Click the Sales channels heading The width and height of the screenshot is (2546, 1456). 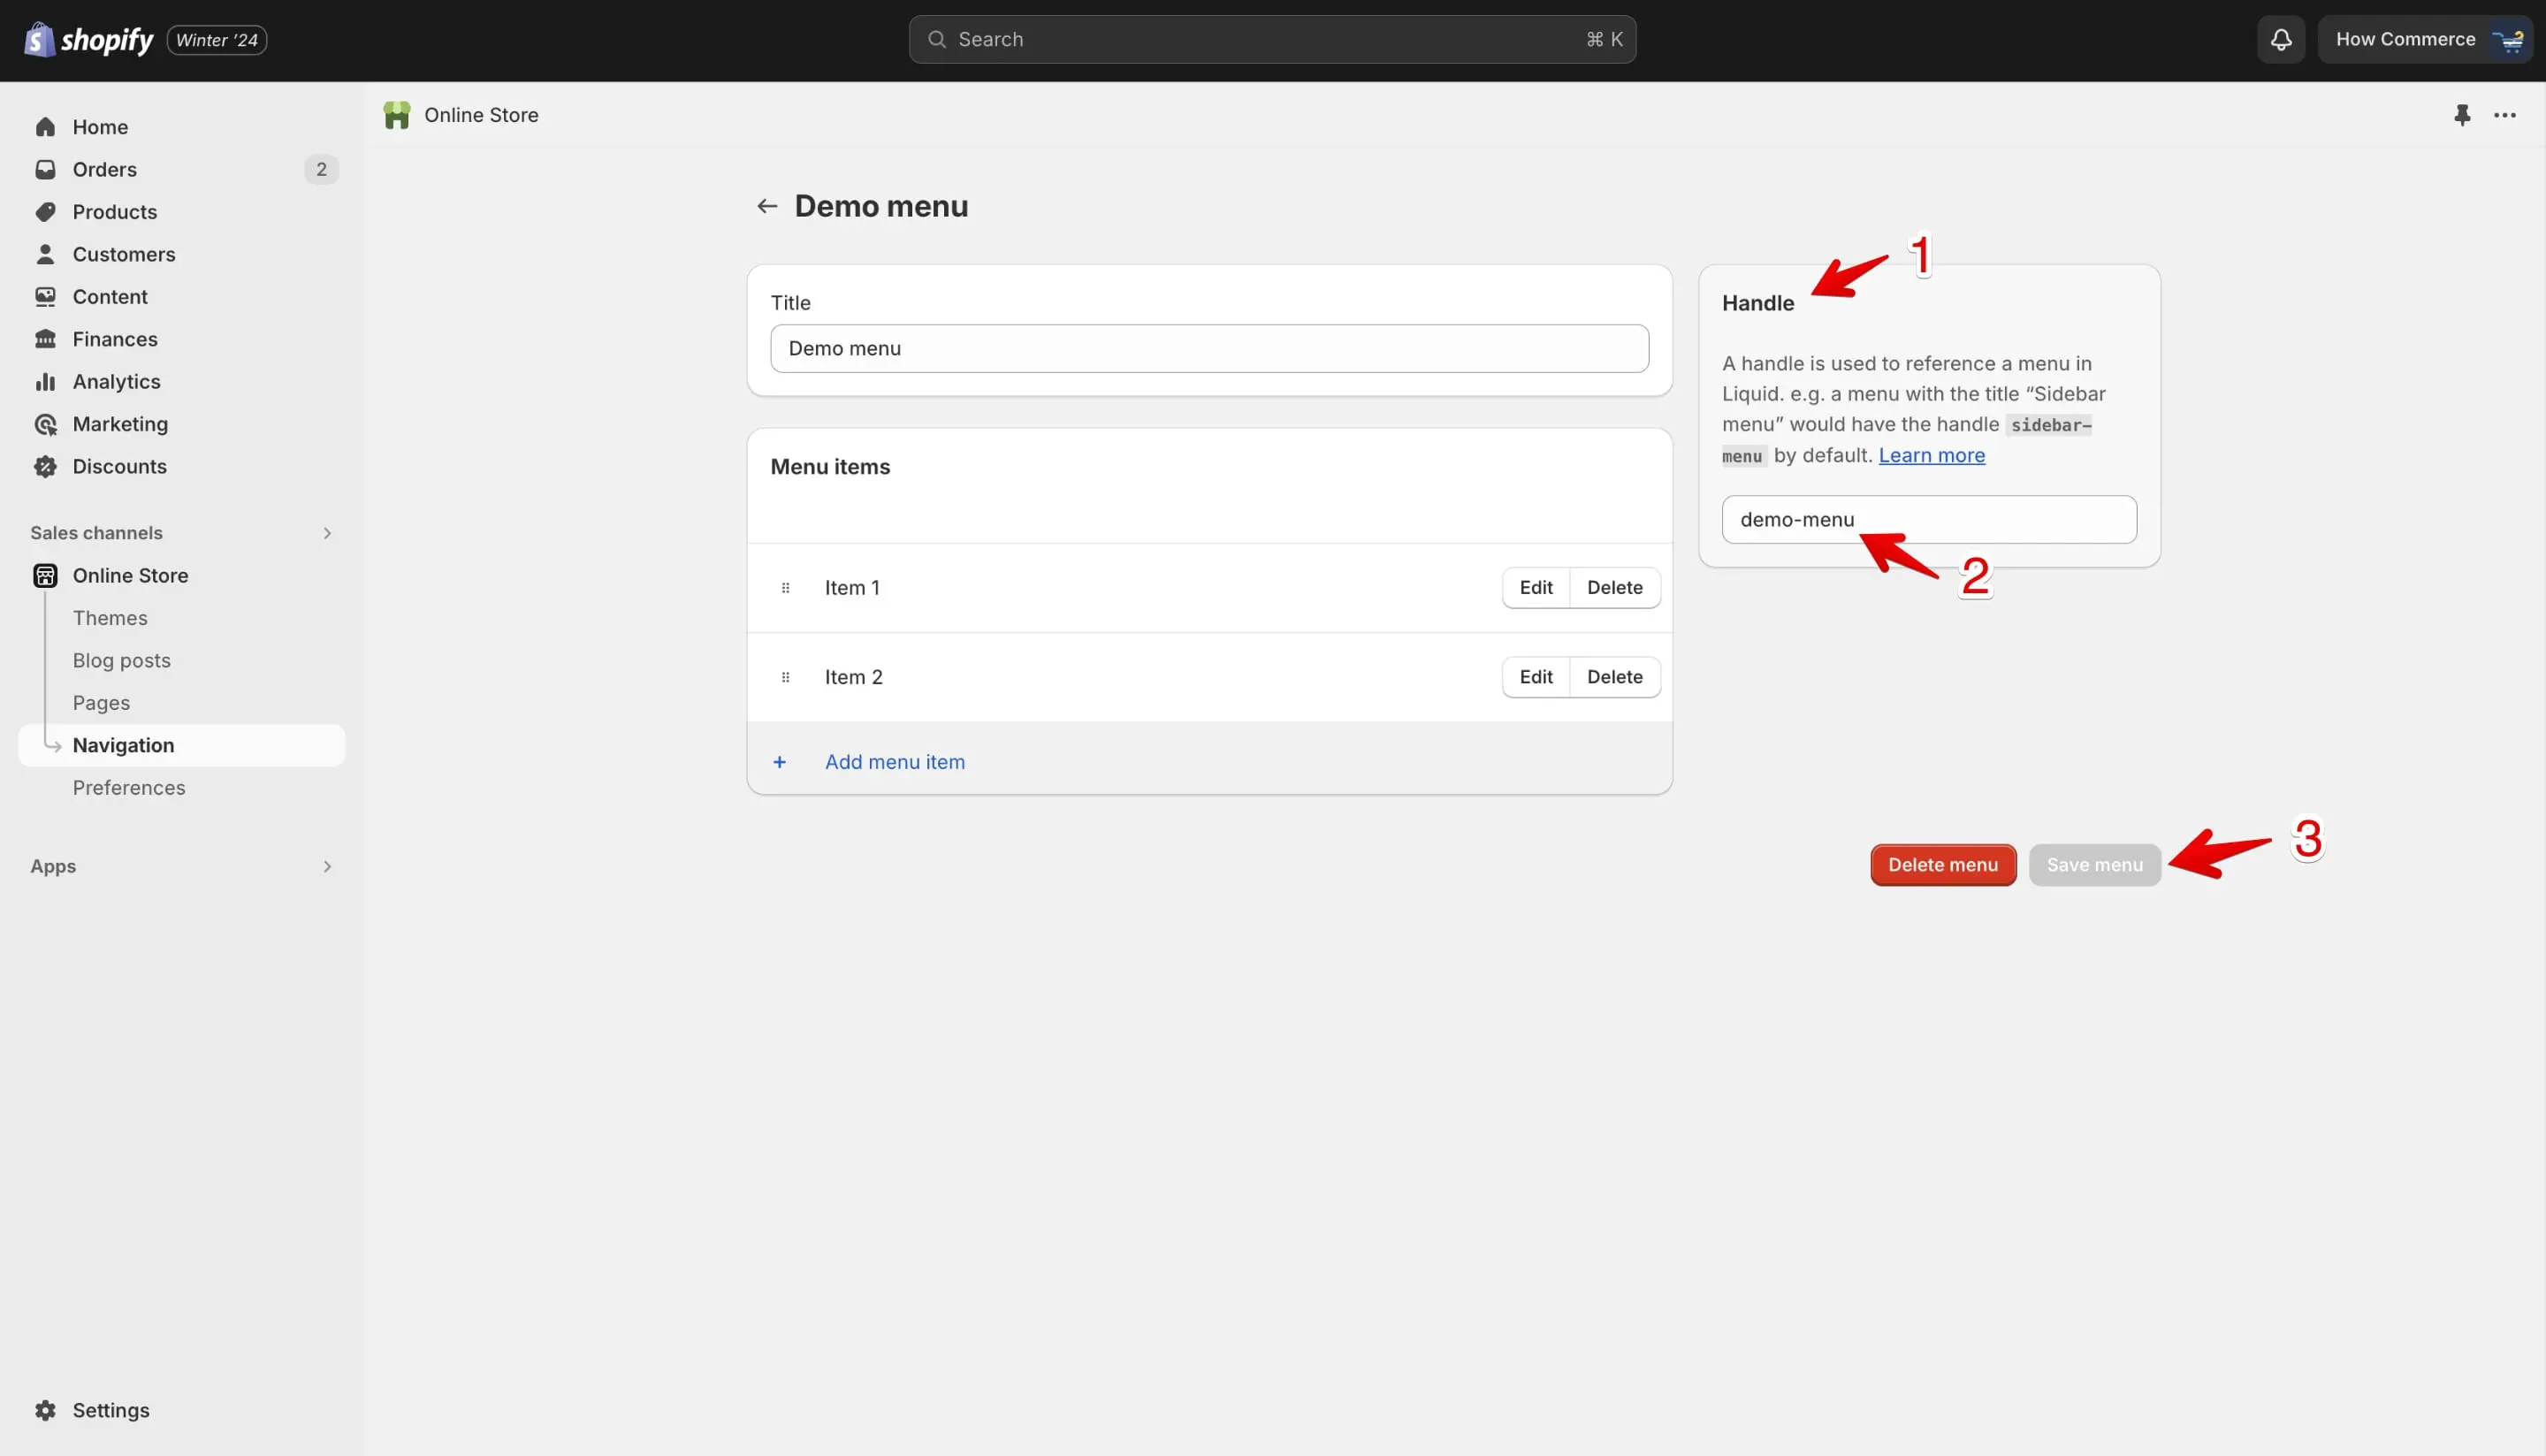tap(96, 533)
